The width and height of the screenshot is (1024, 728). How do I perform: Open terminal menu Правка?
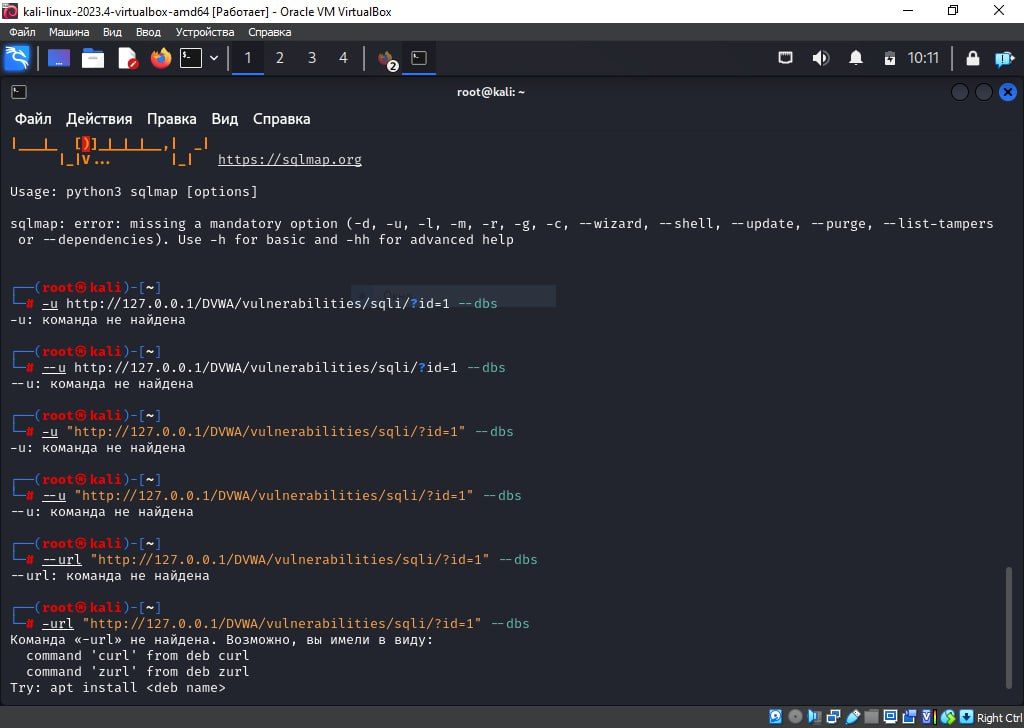(x=171, y=119)
